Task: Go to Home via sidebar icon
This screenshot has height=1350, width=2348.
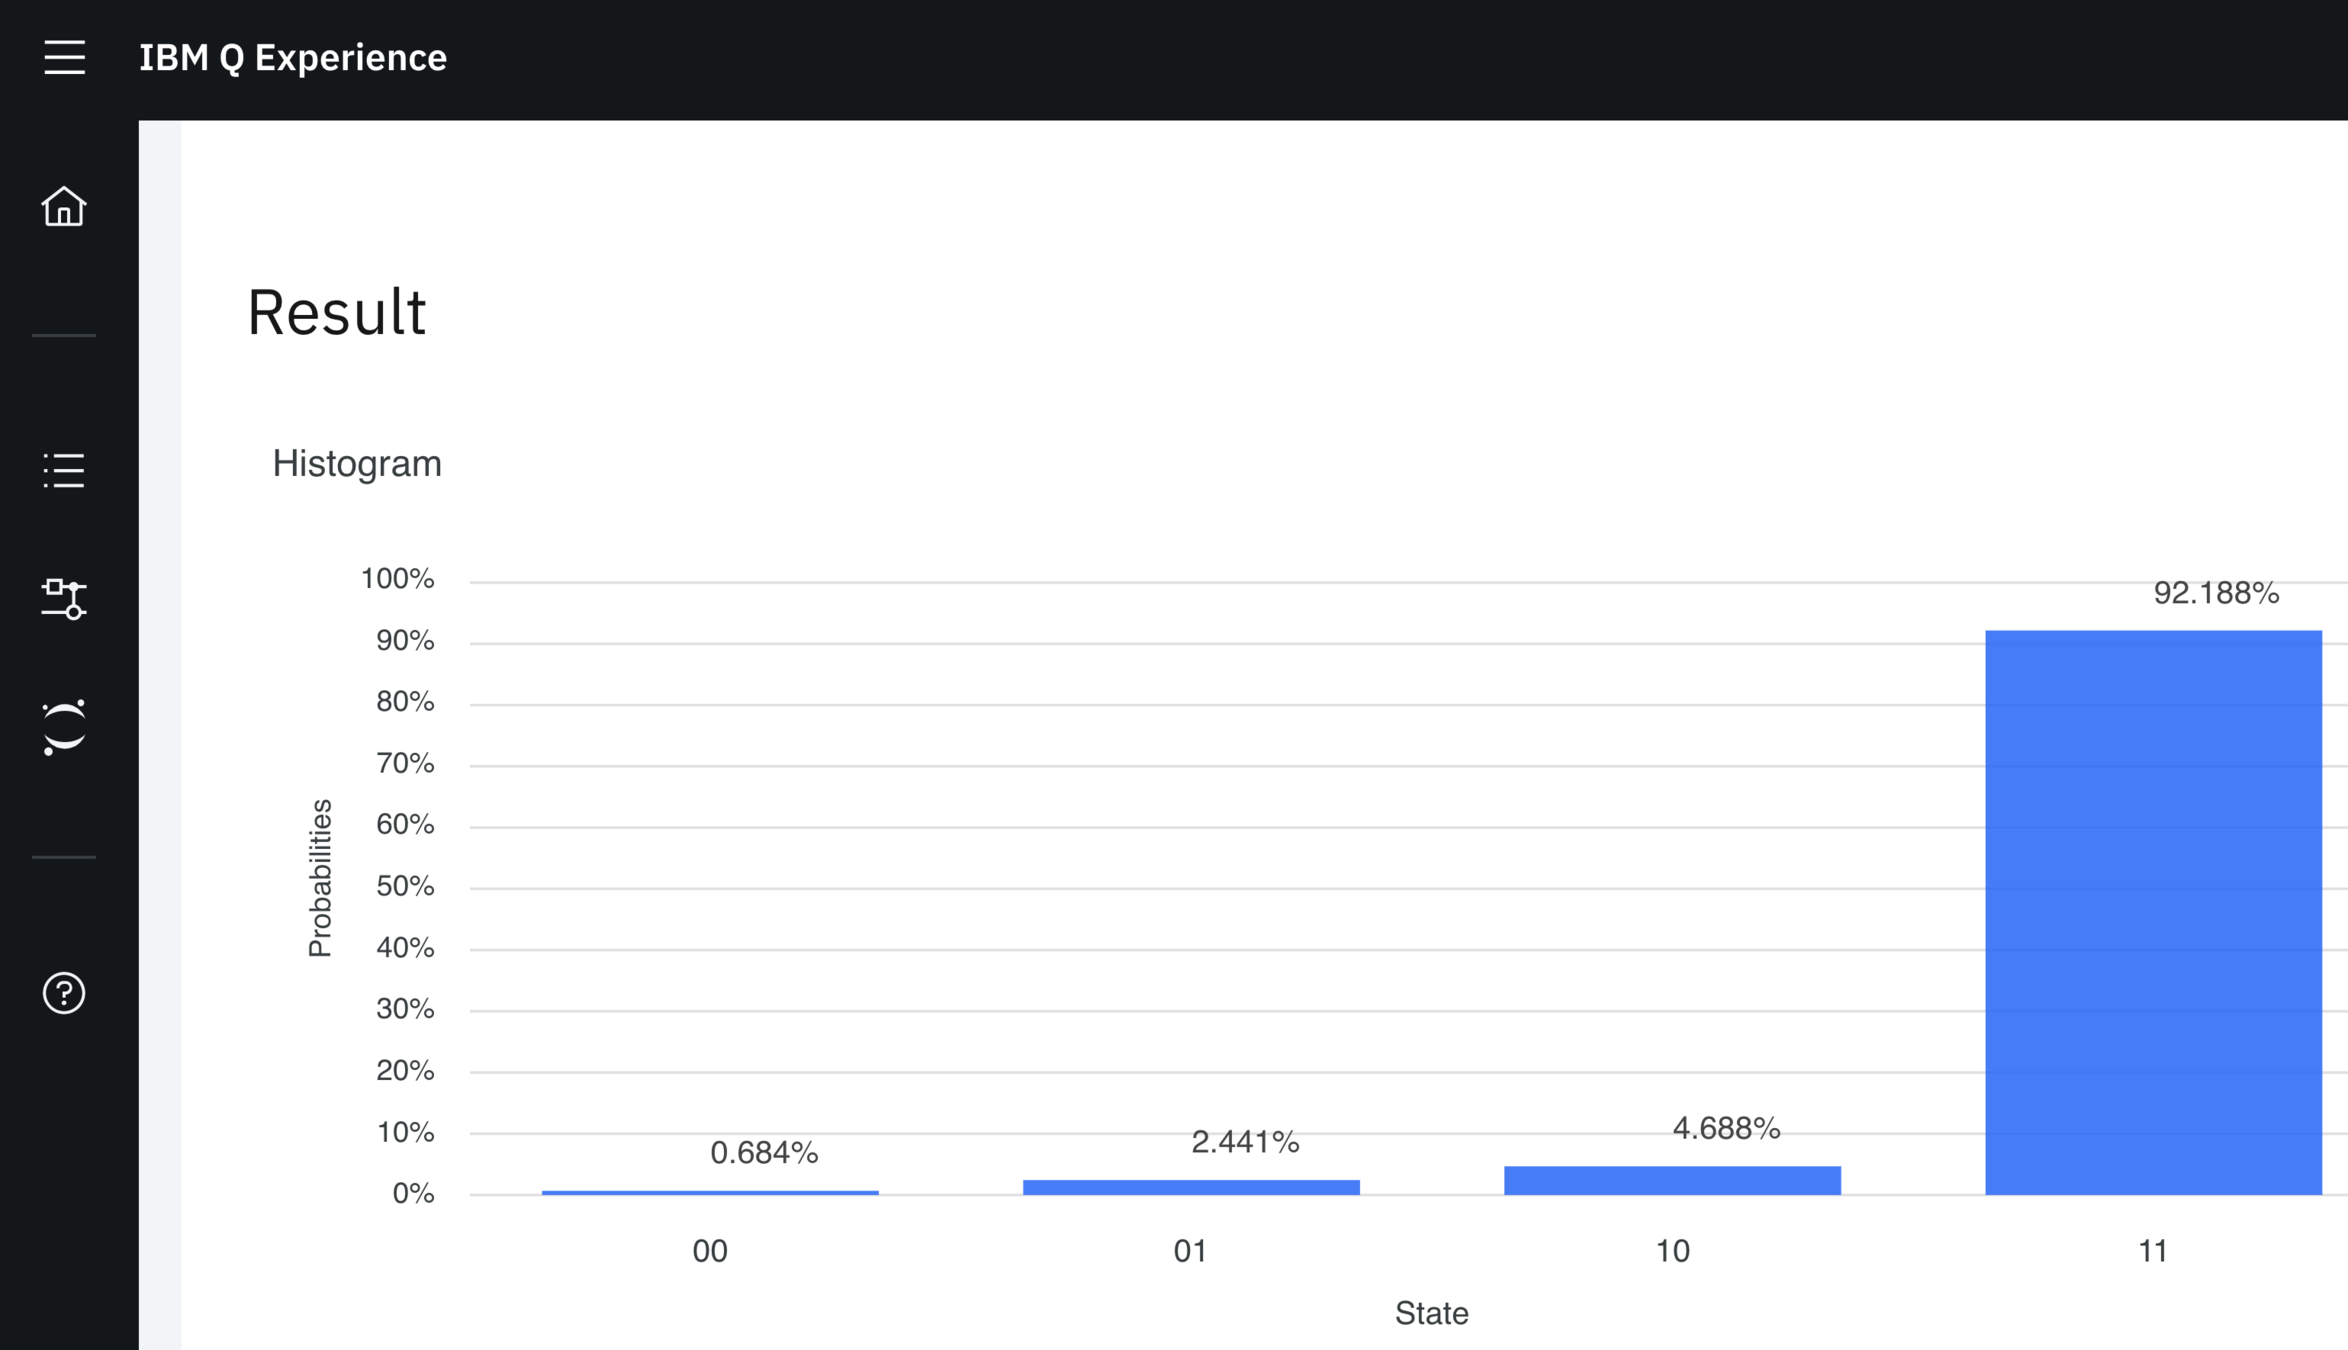Action: click(64, 206)
